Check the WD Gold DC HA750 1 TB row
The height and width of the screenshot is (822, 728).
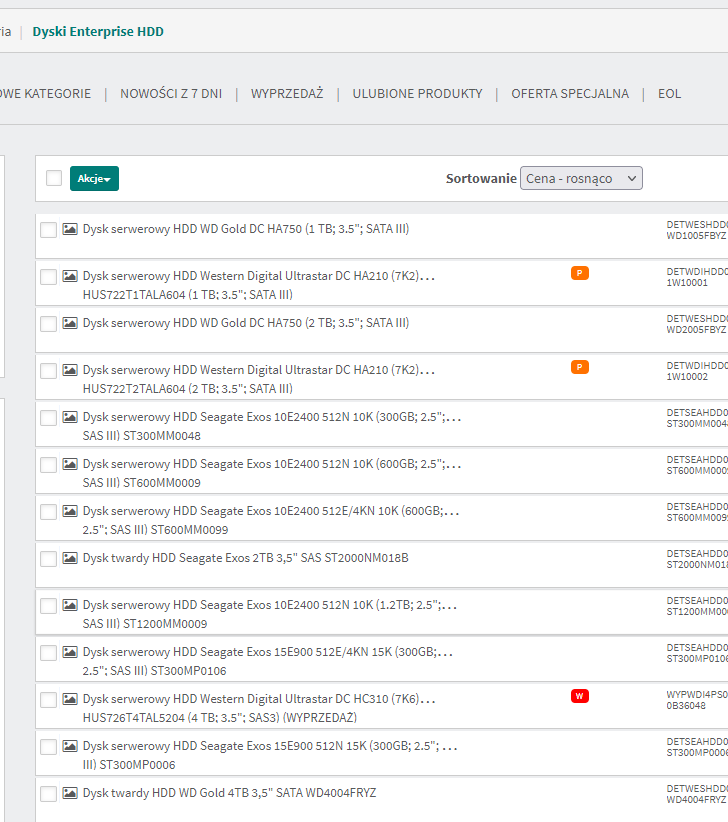pos(49,230)
